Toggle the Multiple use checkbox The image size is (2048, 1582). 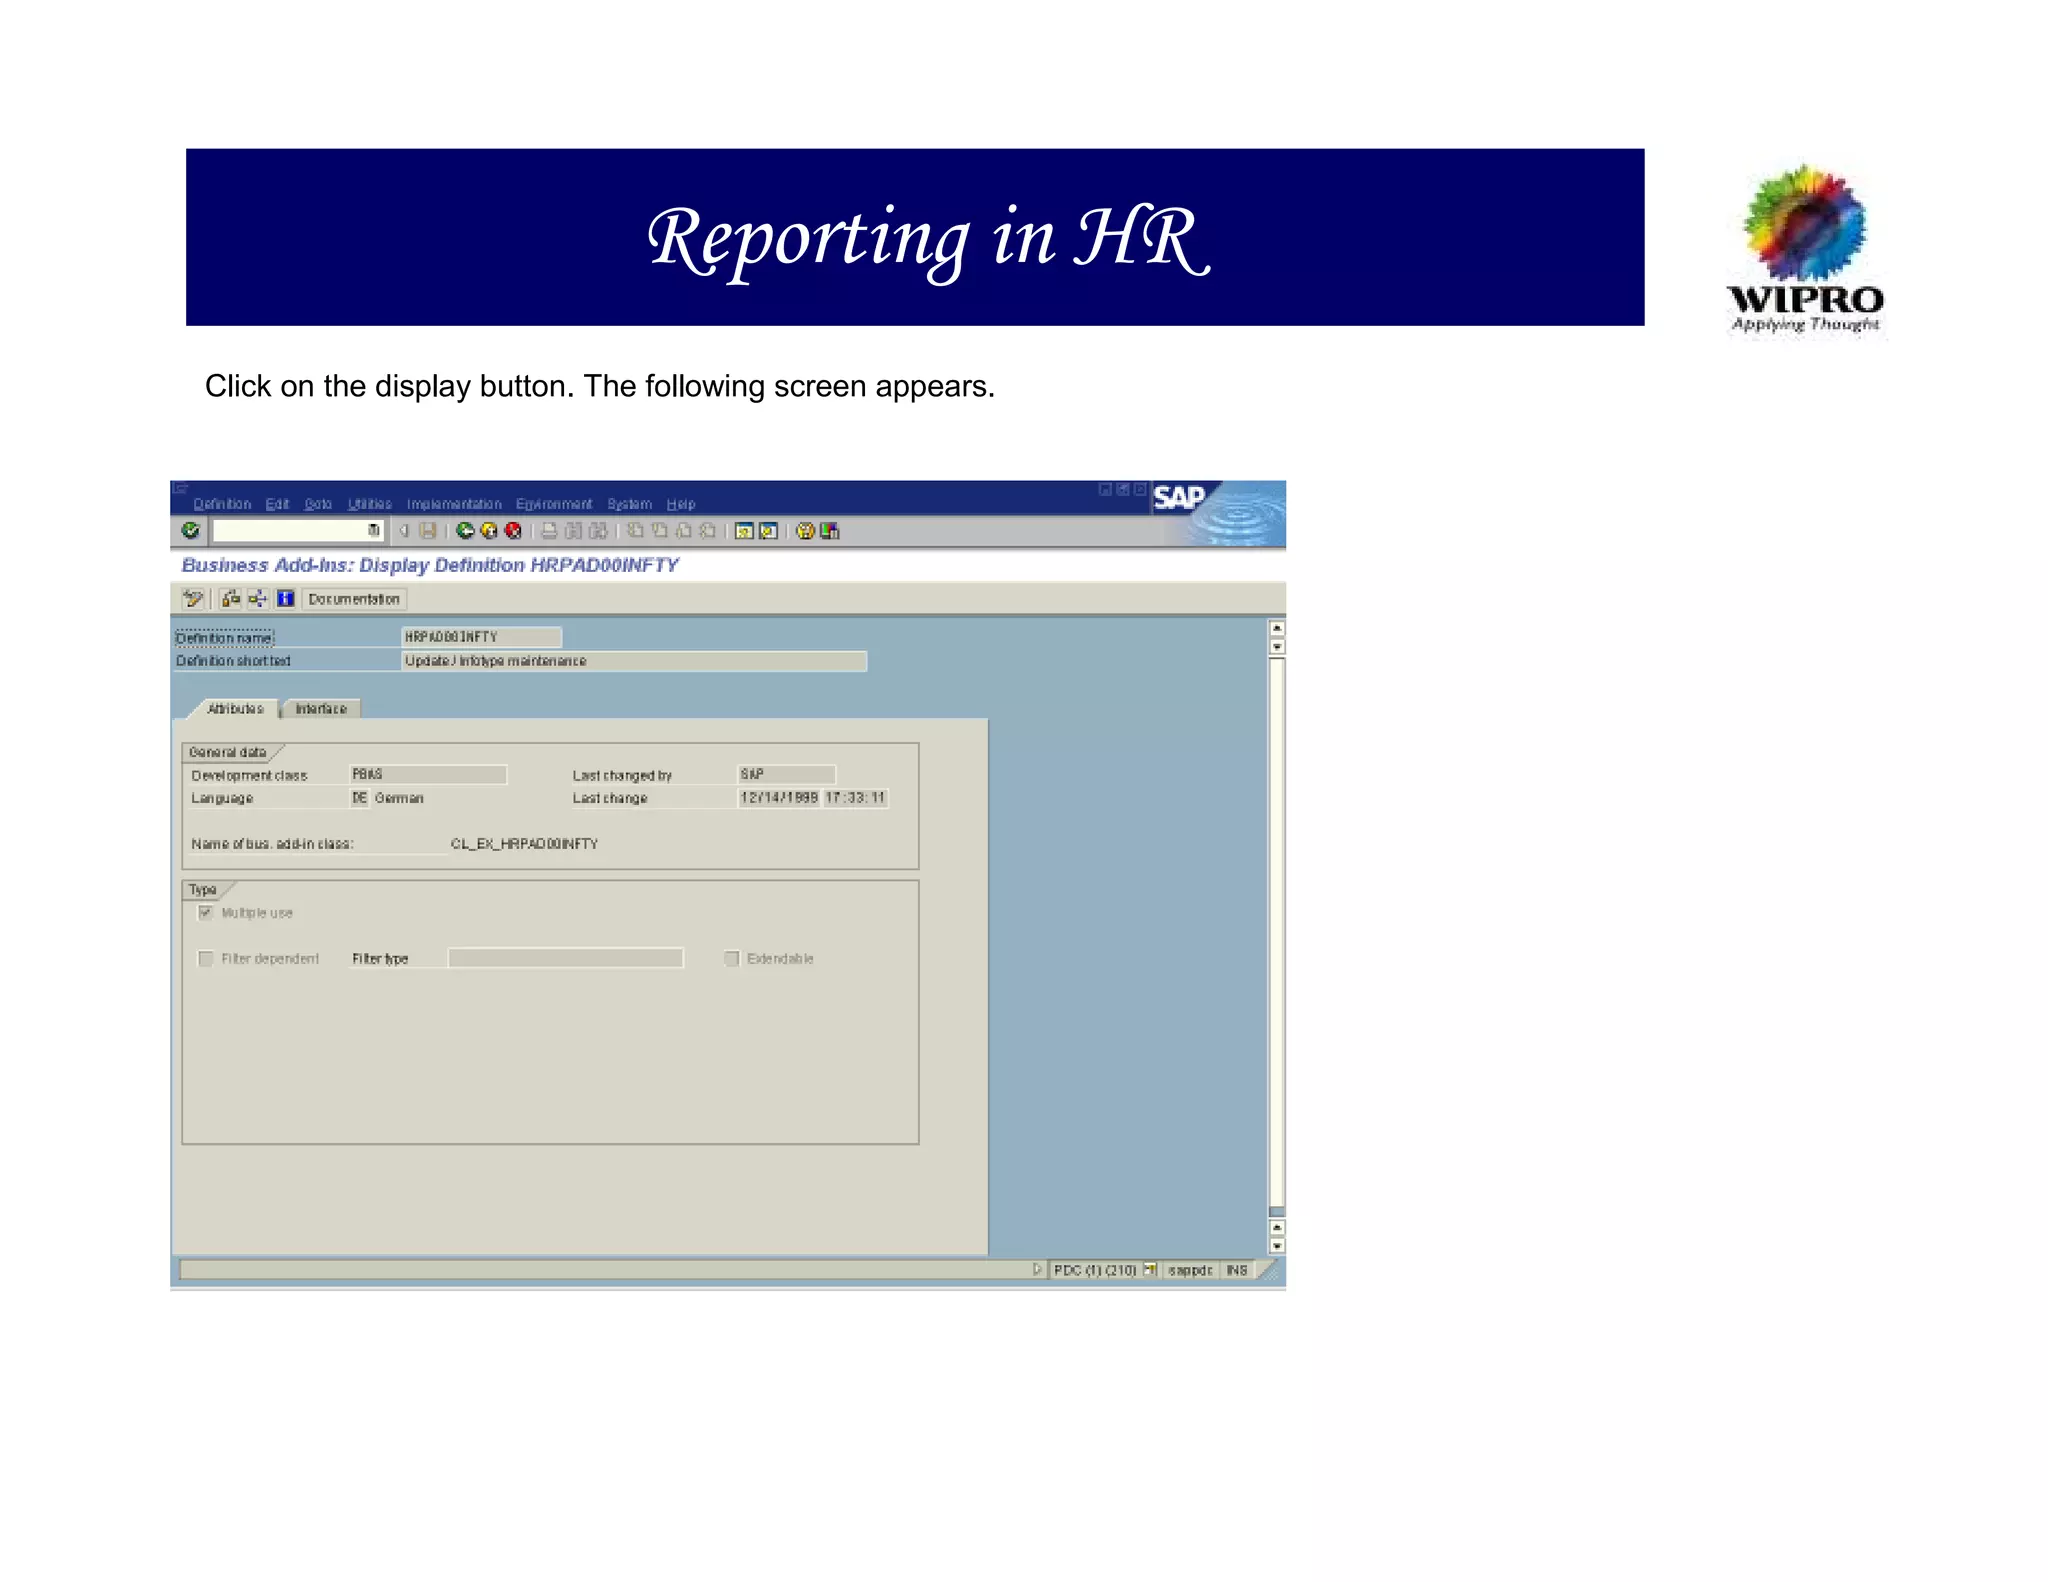point(206,913)
